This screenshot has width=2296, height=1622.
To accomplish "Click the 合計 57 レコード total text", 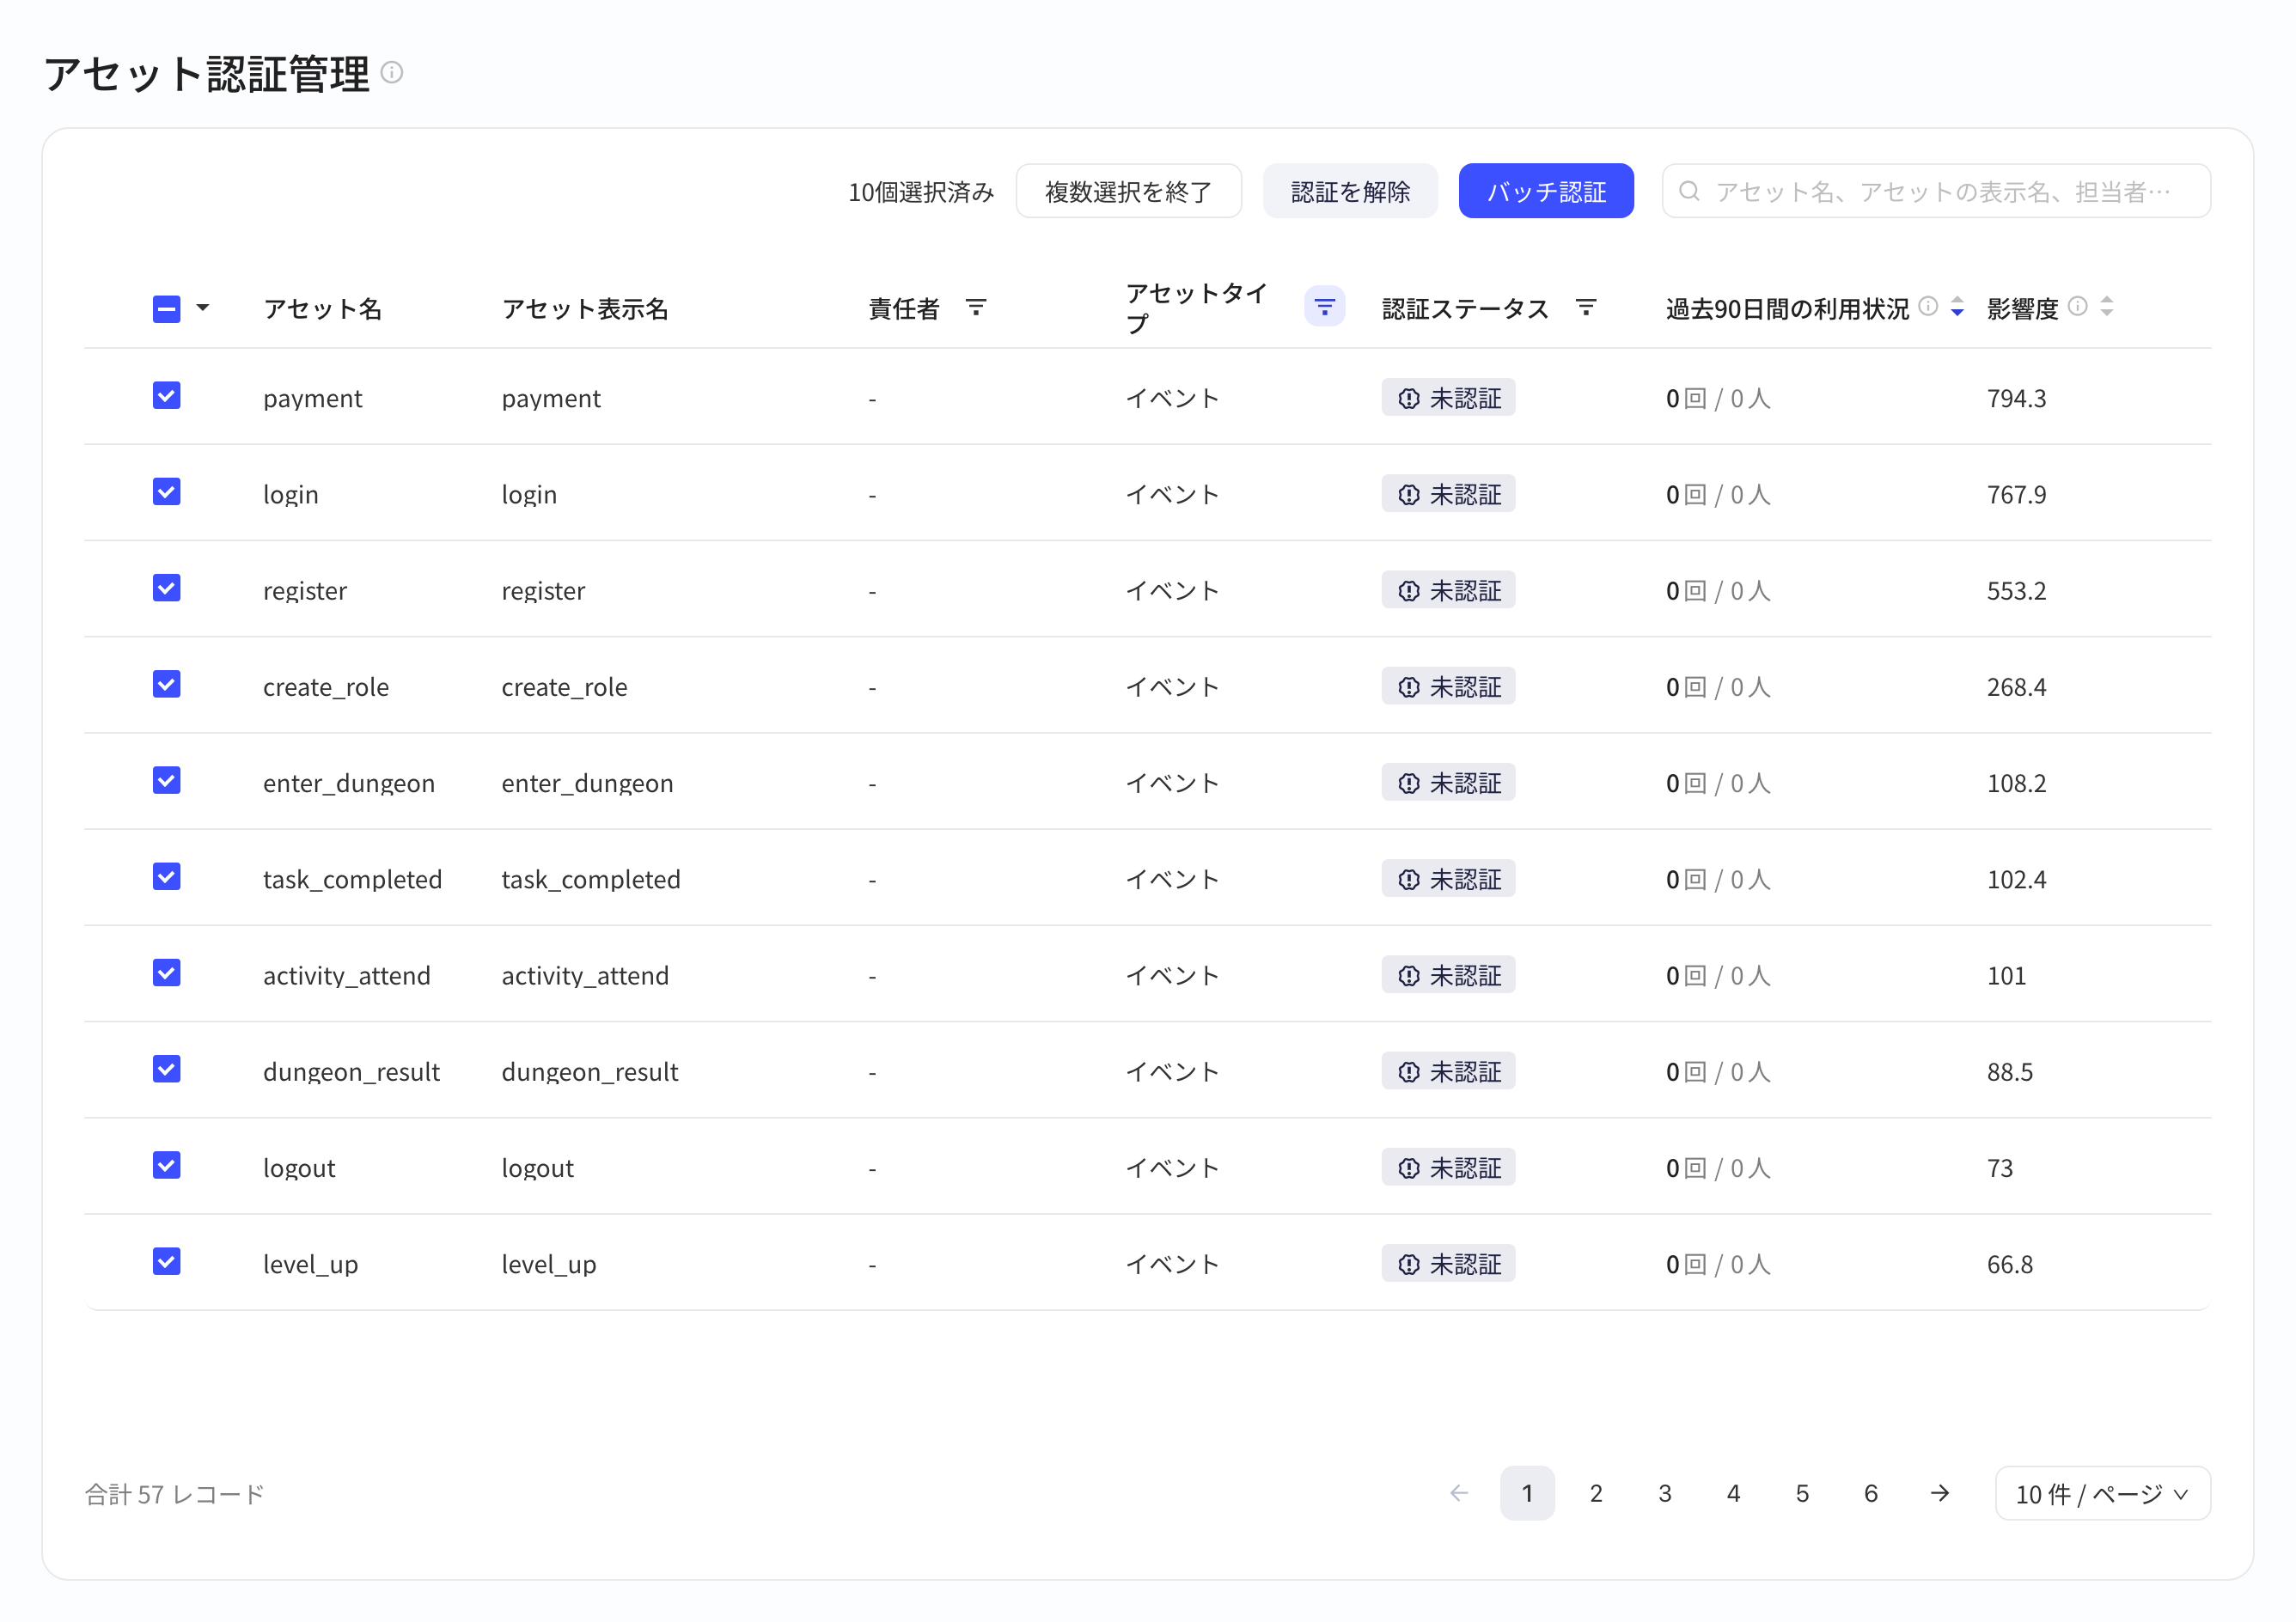I will click(175, 1494).
